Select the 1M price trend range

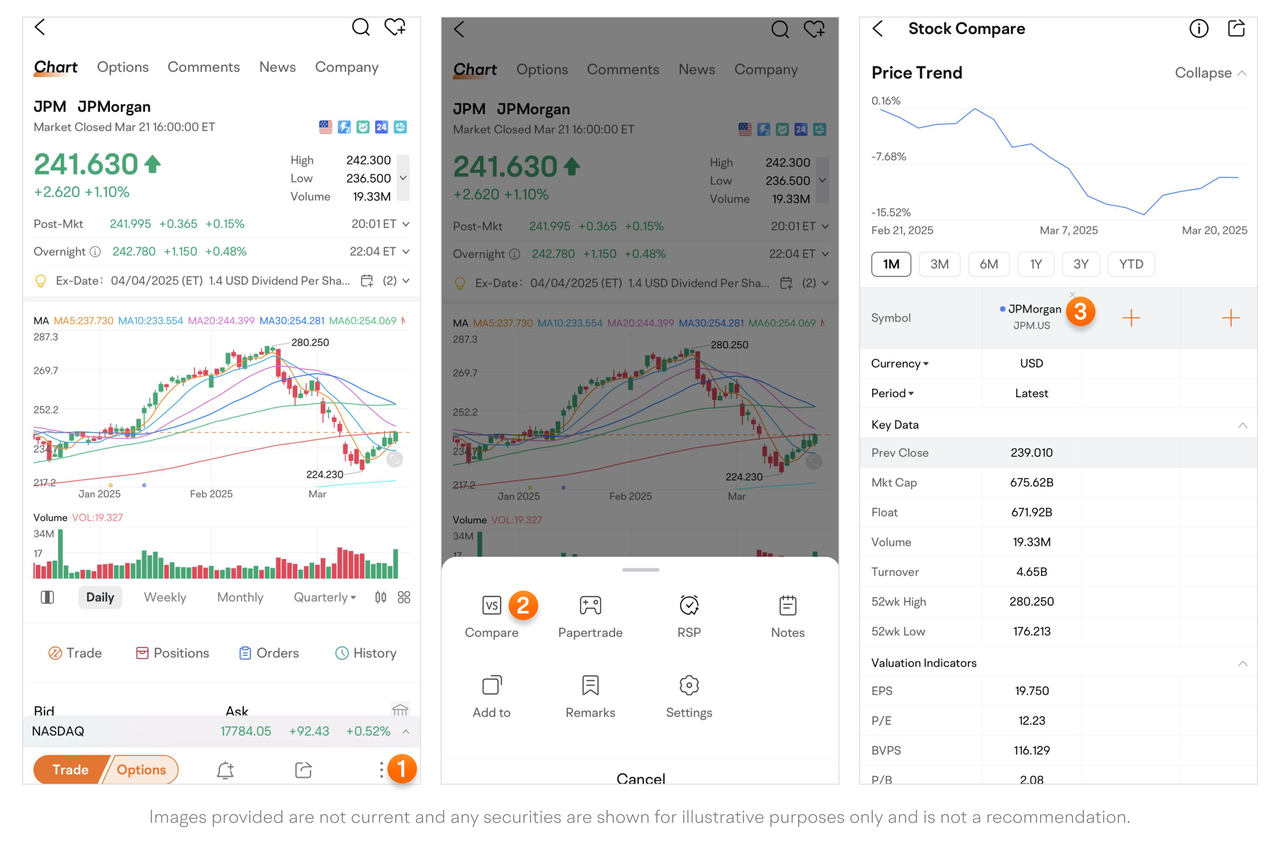pyautogui.click(x=891, y=264)
